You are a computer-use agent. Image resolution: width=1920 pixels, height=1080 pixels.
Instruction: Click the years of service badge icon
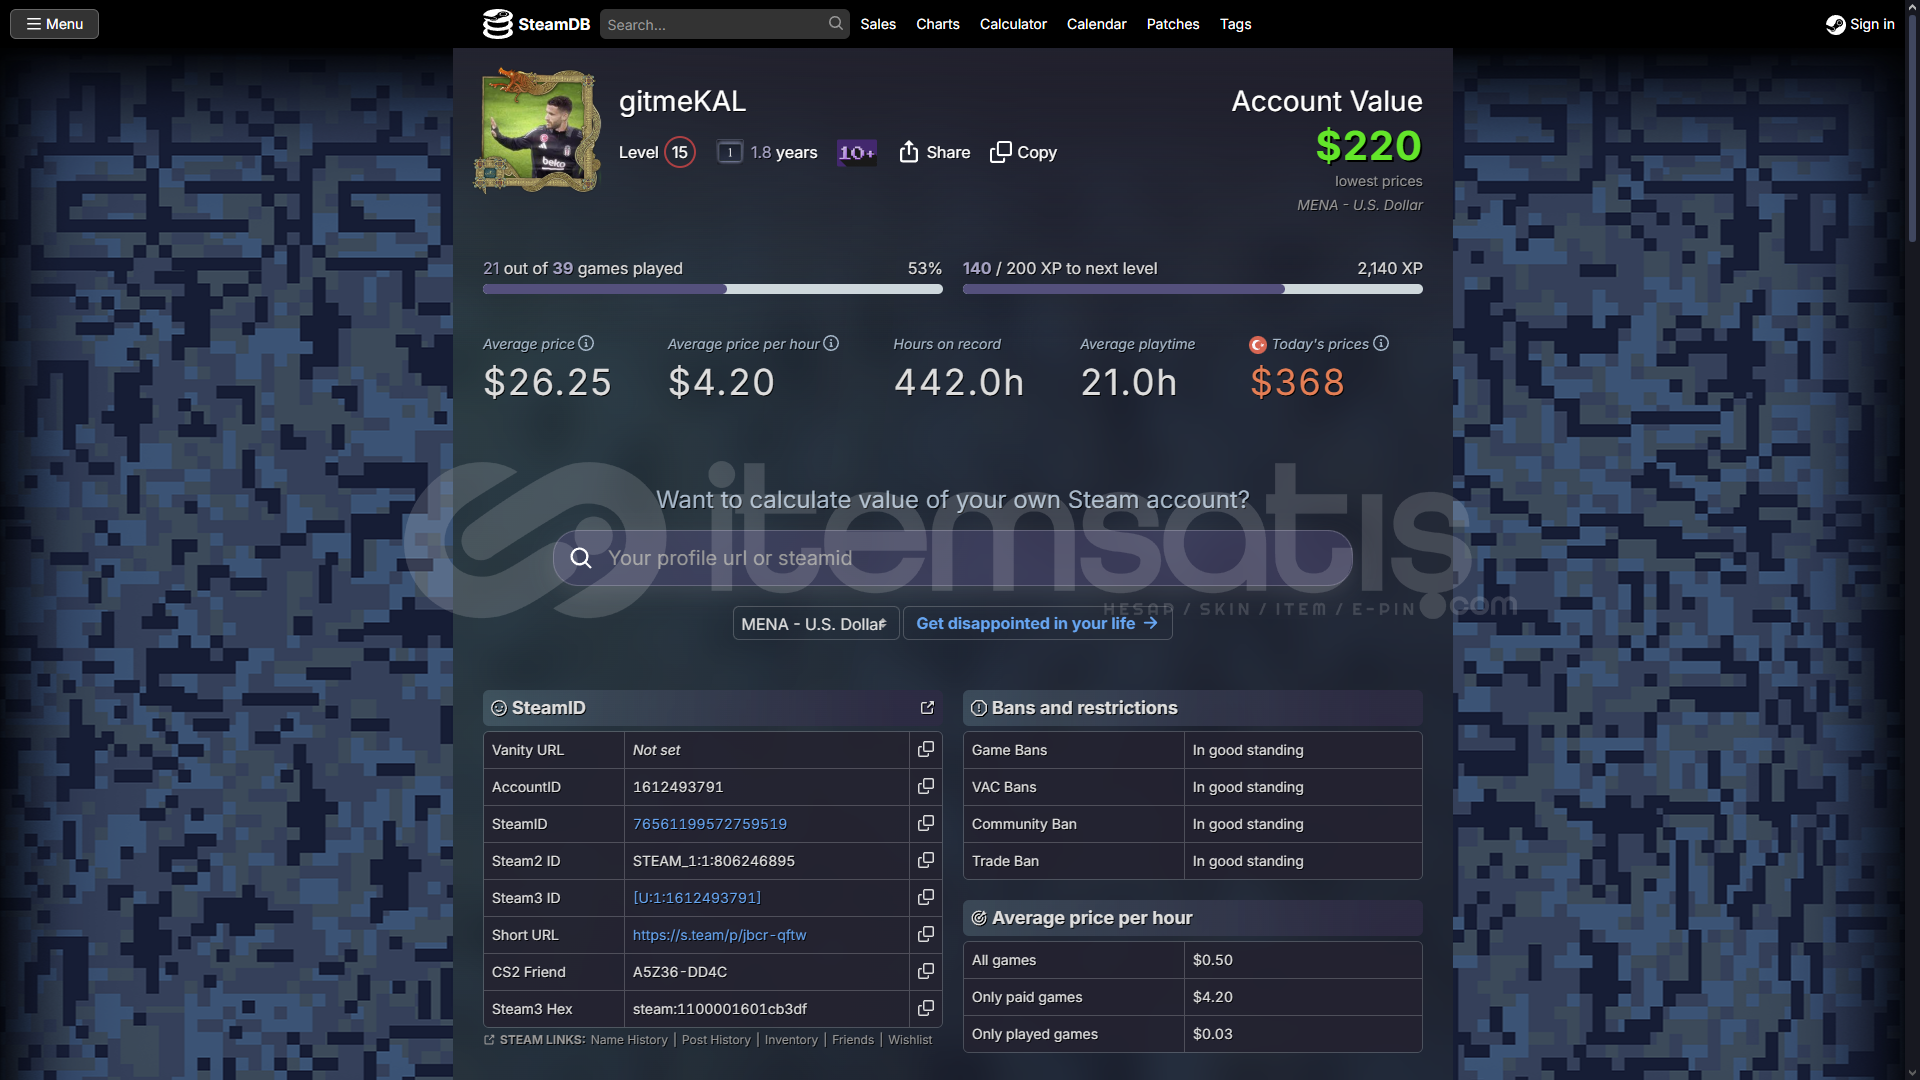(x=730, y=152)
